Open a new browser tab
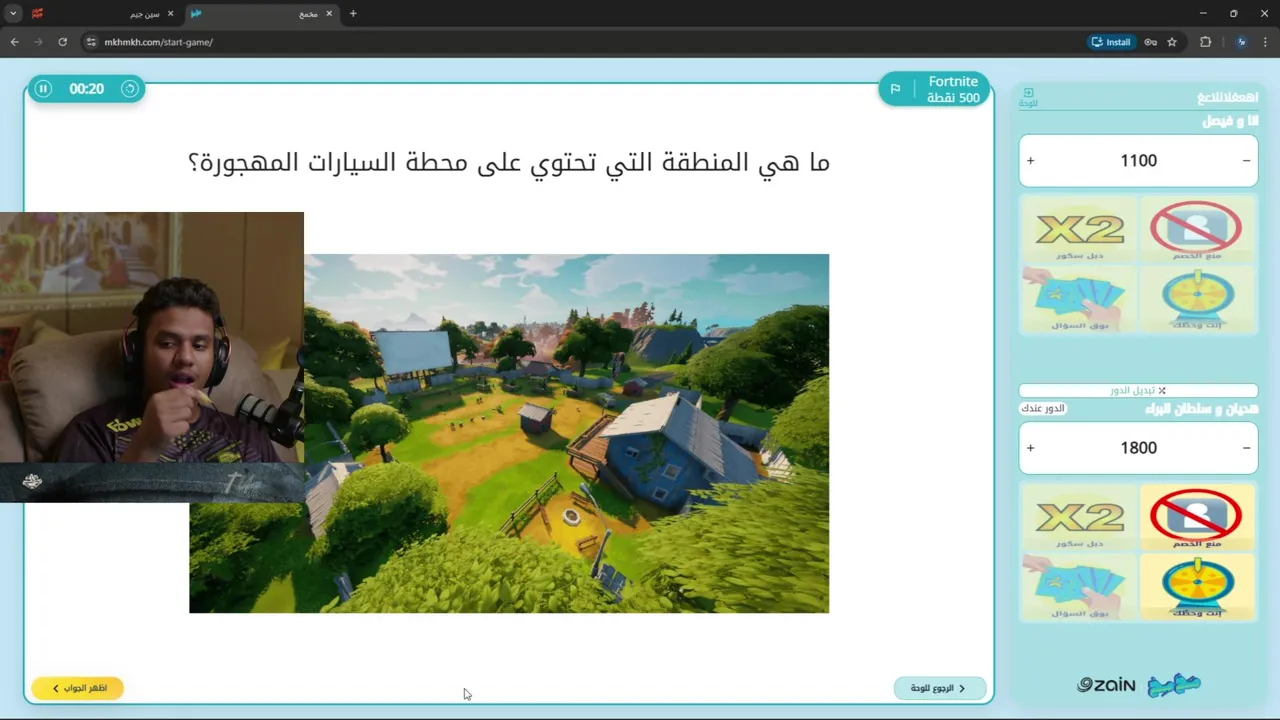 [x=353, y=14]
